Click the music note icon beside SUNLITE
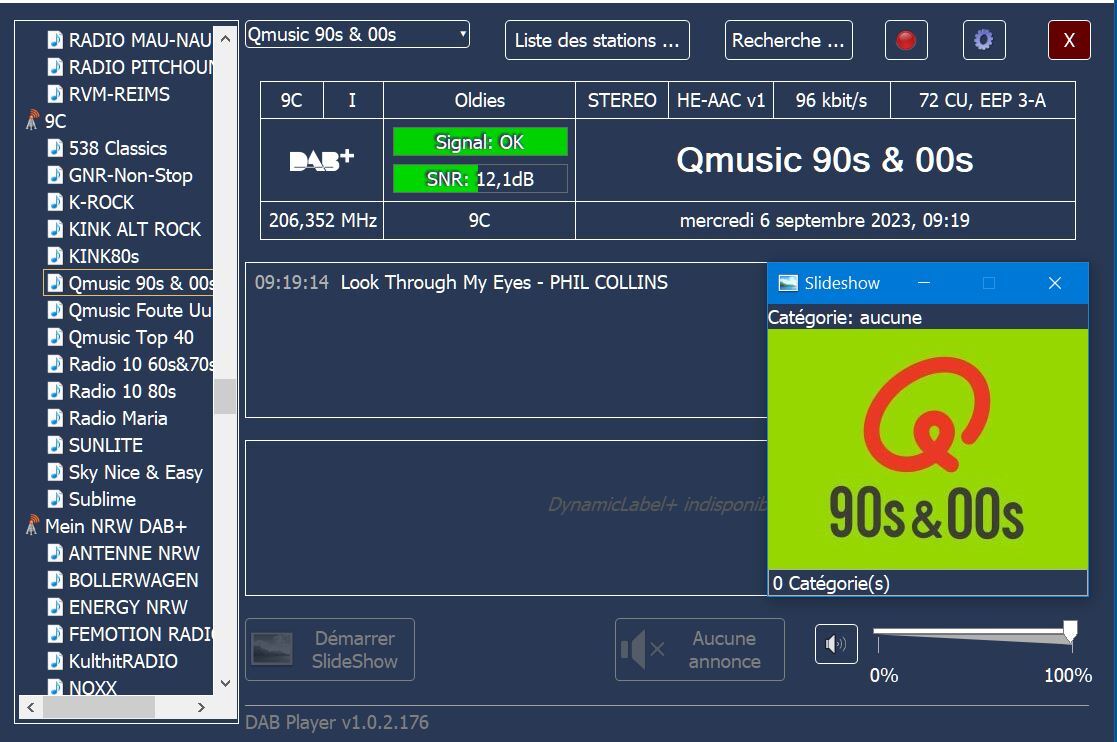The width and height of the screenshot is (1117, 742). tap(55, 445)
